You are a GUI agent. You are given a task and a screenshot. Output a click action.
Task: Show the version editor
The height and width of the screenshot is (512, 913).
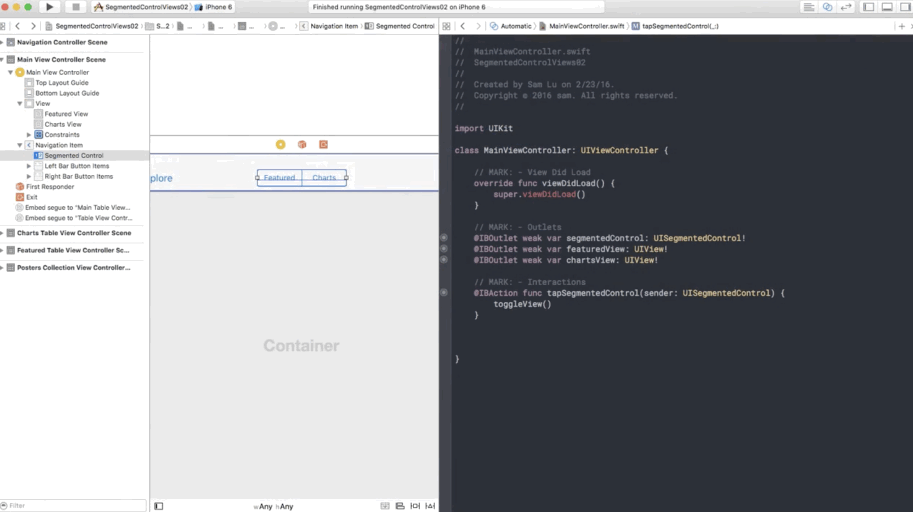pos(846,7)
